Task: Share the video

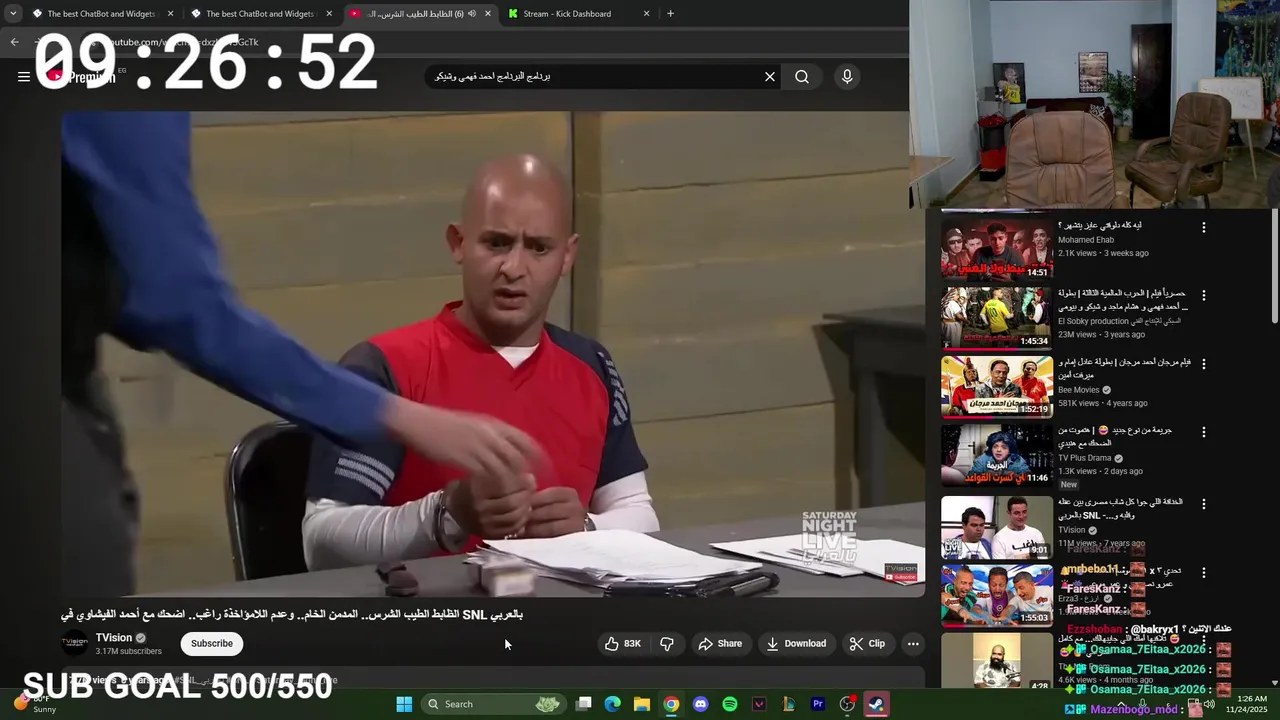Action: [720, 644]
